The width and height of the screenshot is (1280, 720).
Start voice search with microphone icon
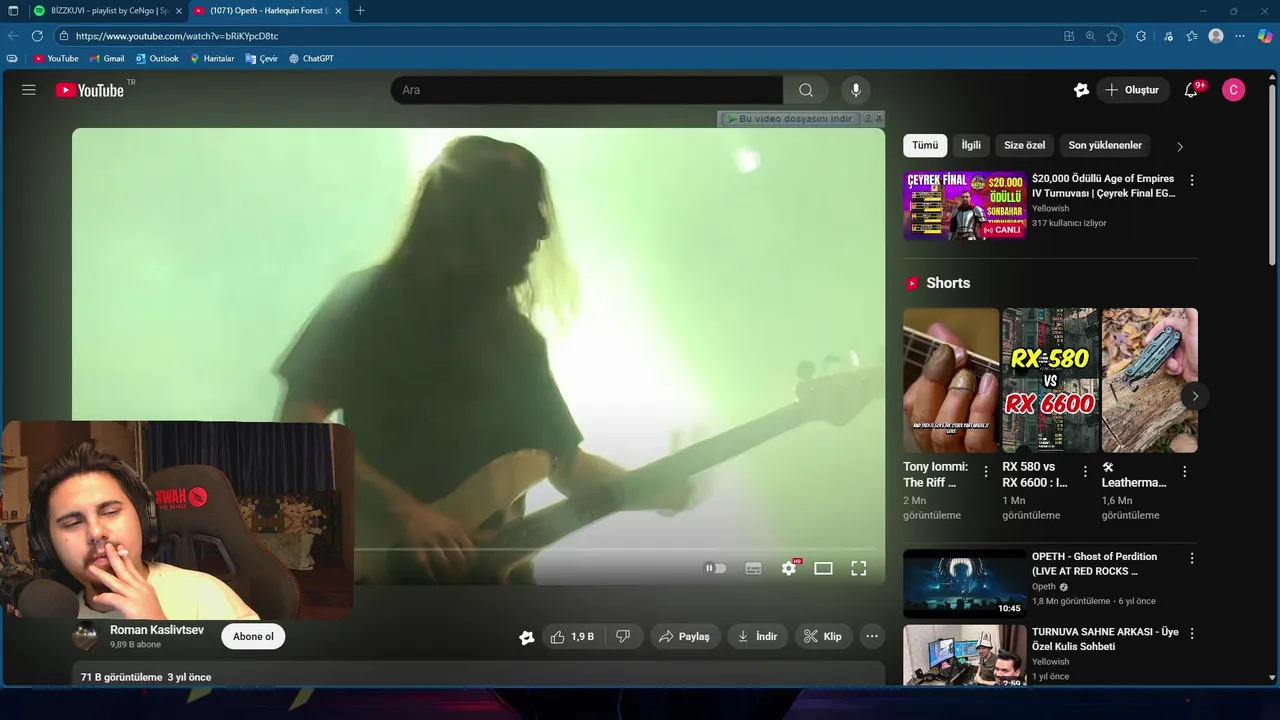pos(855,90)
